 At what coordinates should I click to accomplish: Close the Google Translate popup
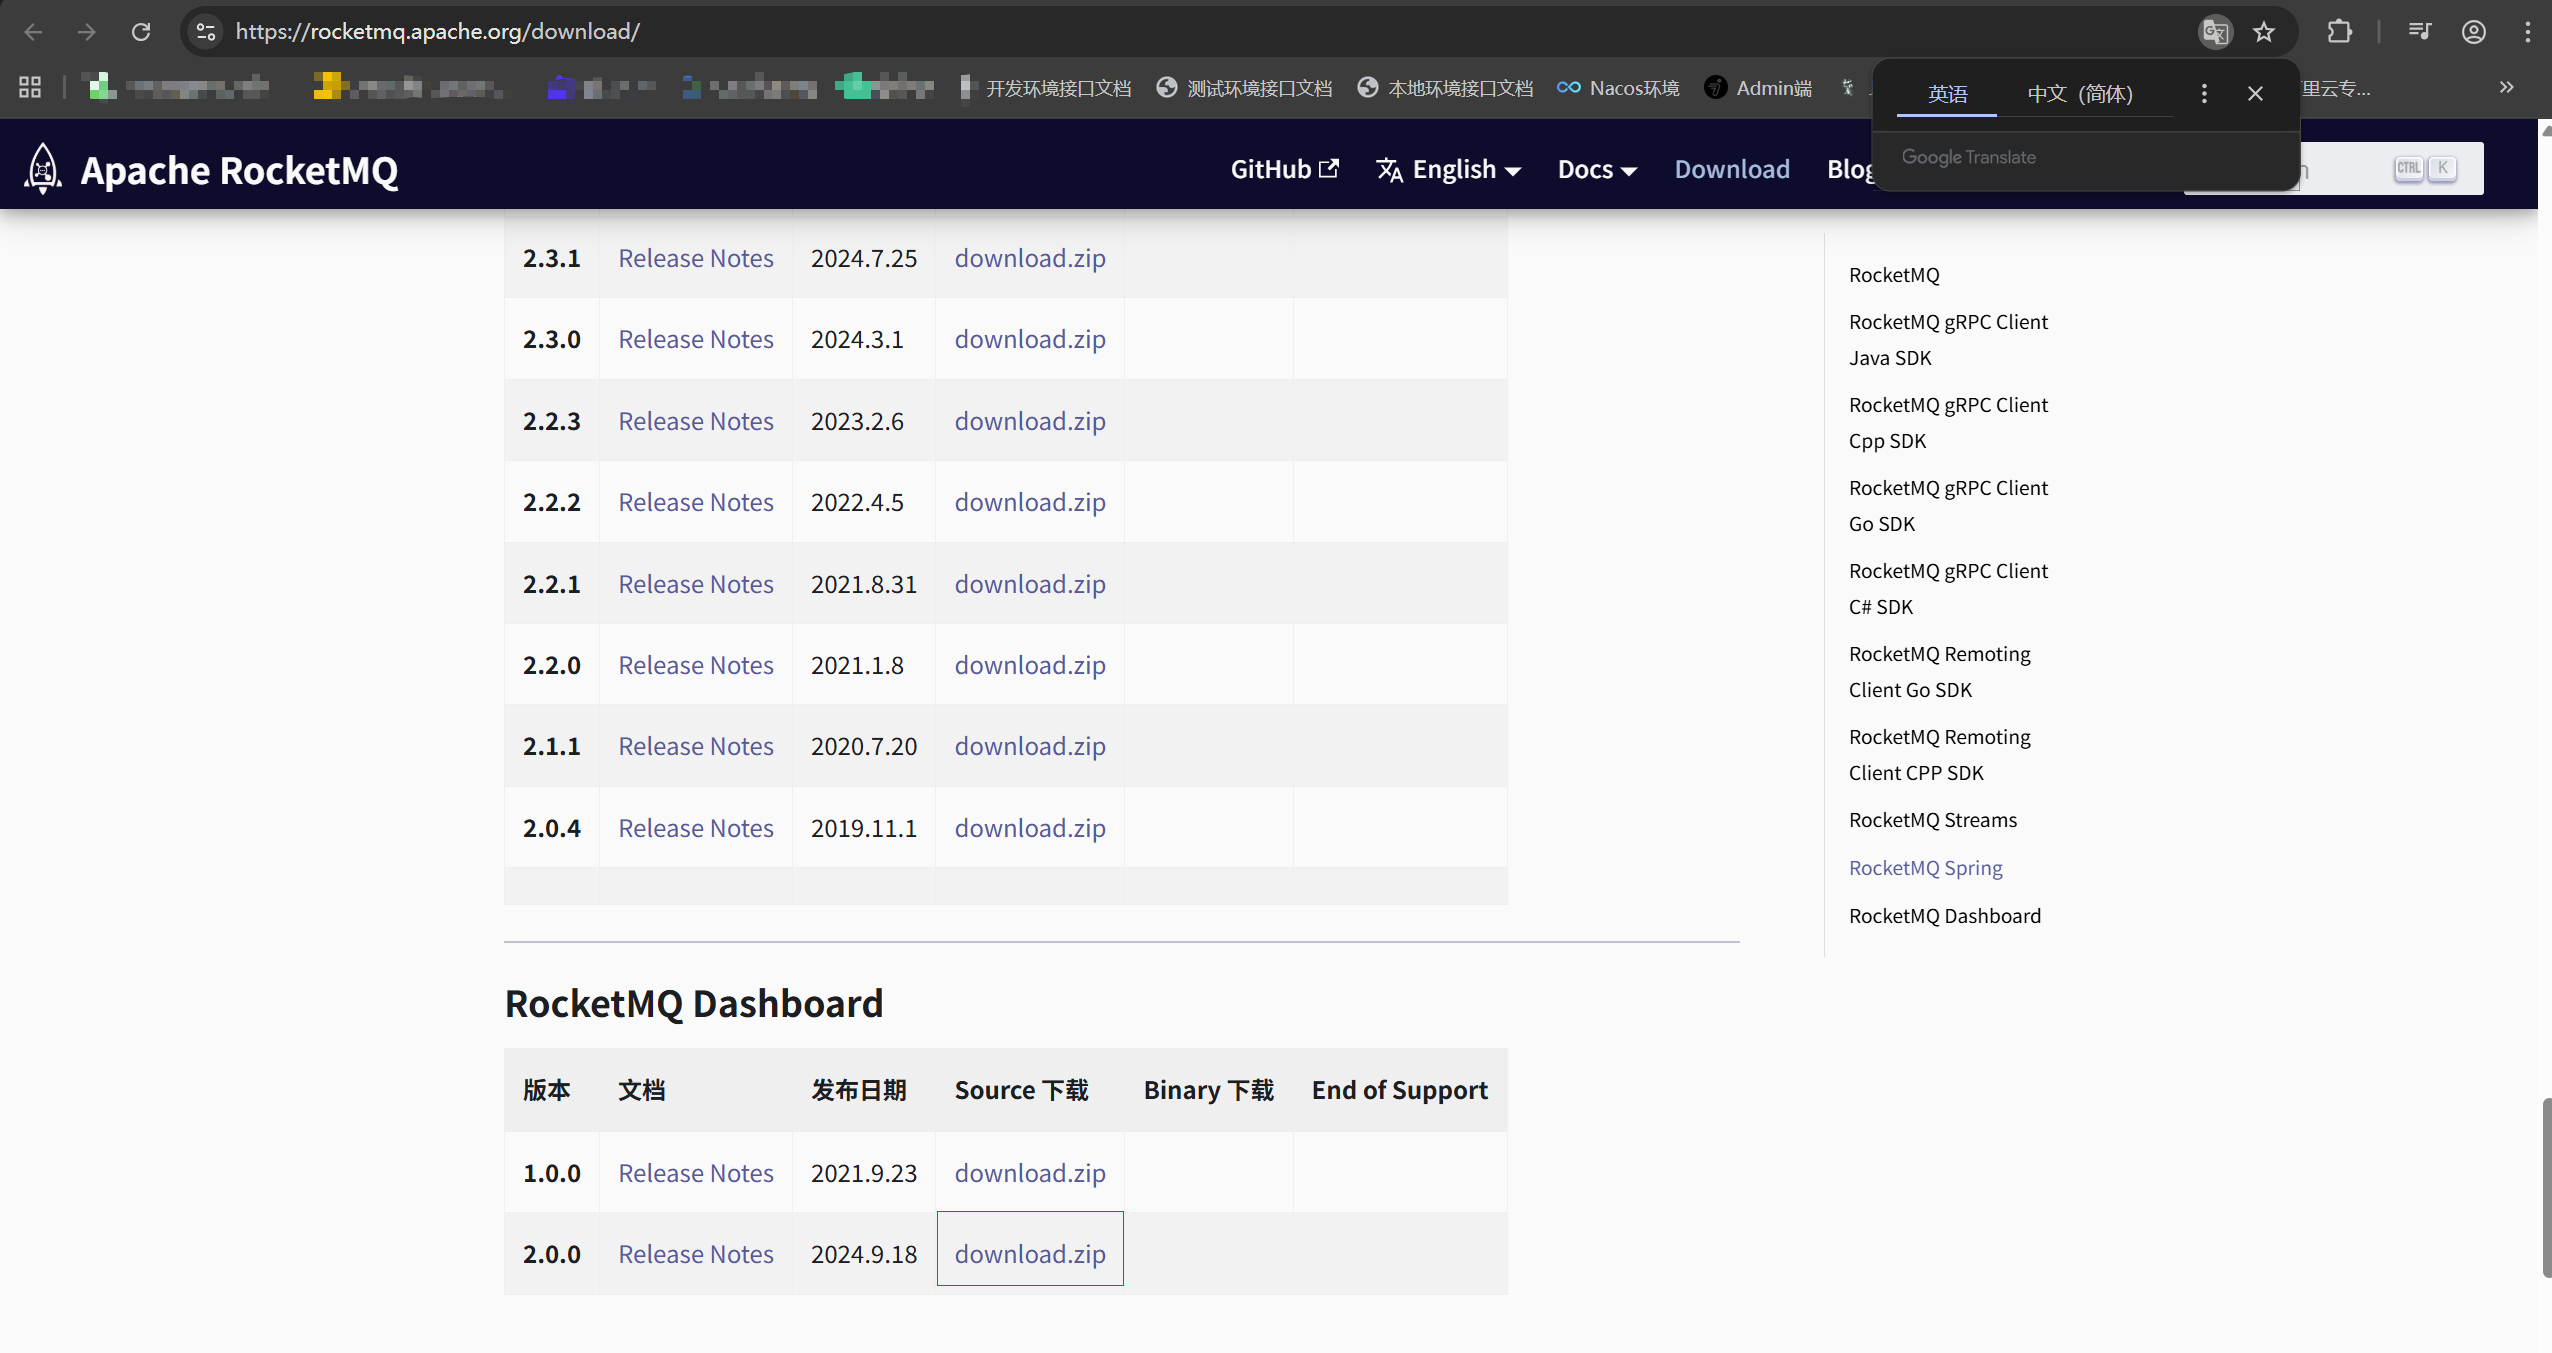pyautogui.click(x=2255, y=93)
